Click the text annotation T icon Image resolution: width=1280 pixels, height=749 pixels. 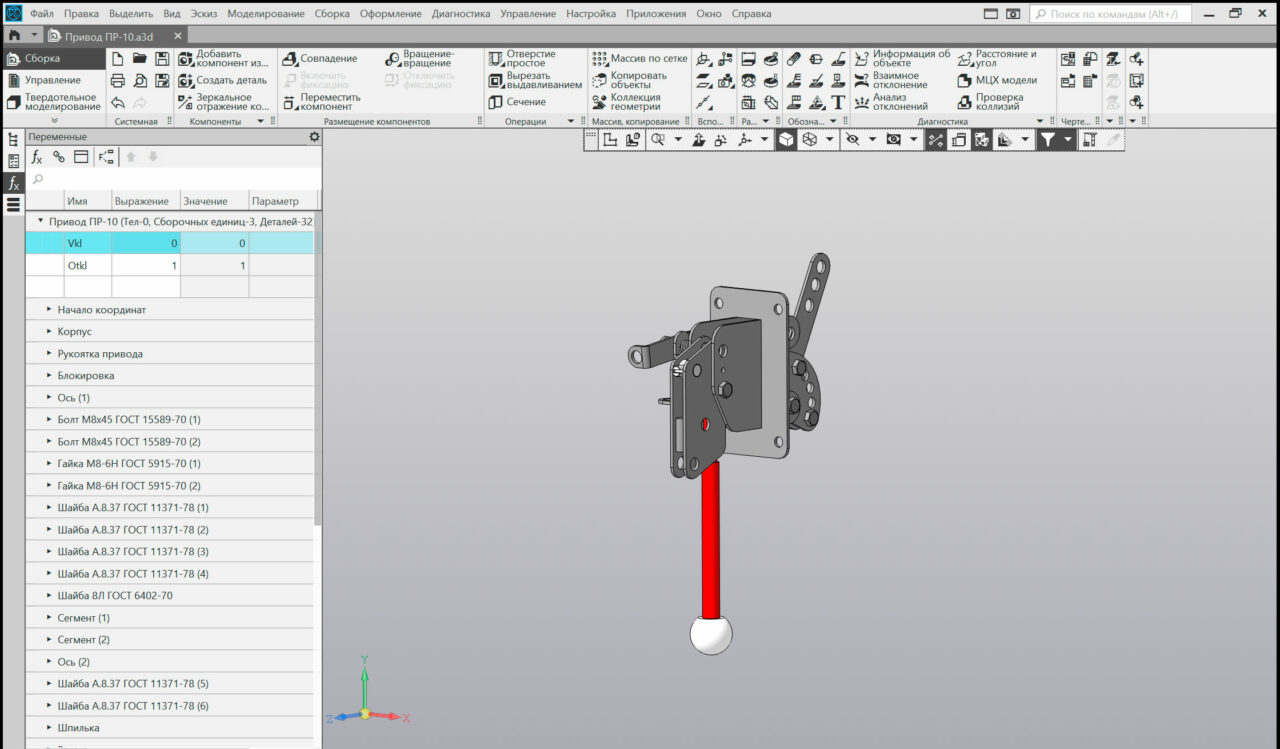(x=838, y=102)
